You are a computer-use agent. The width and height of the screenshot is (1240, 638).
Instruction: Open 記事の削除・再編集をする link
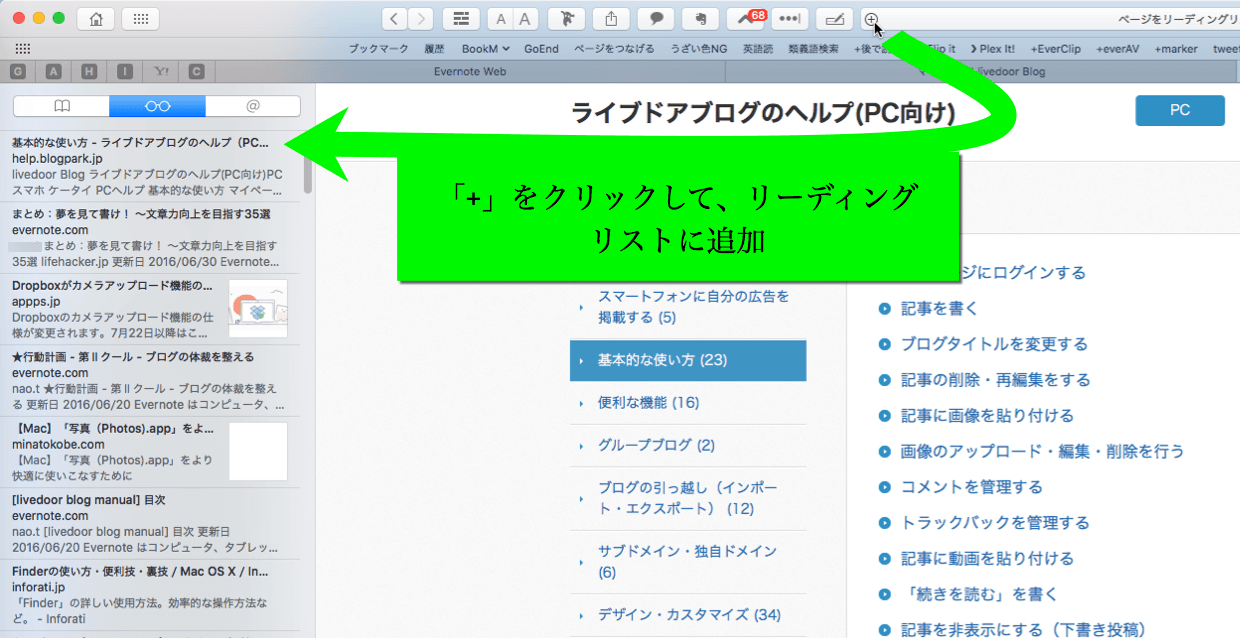click(995, 380)
